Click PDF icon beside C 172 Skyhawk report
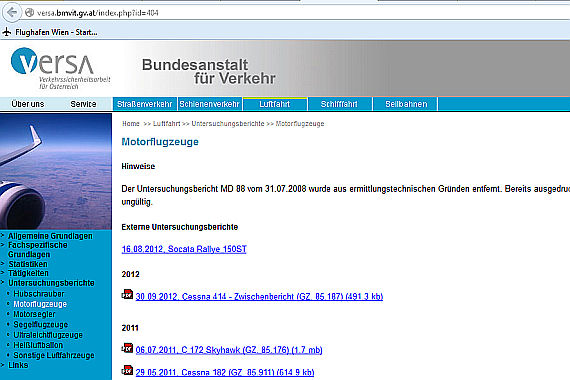The height and width of the screenshot is (380, 570). [127, 348]
